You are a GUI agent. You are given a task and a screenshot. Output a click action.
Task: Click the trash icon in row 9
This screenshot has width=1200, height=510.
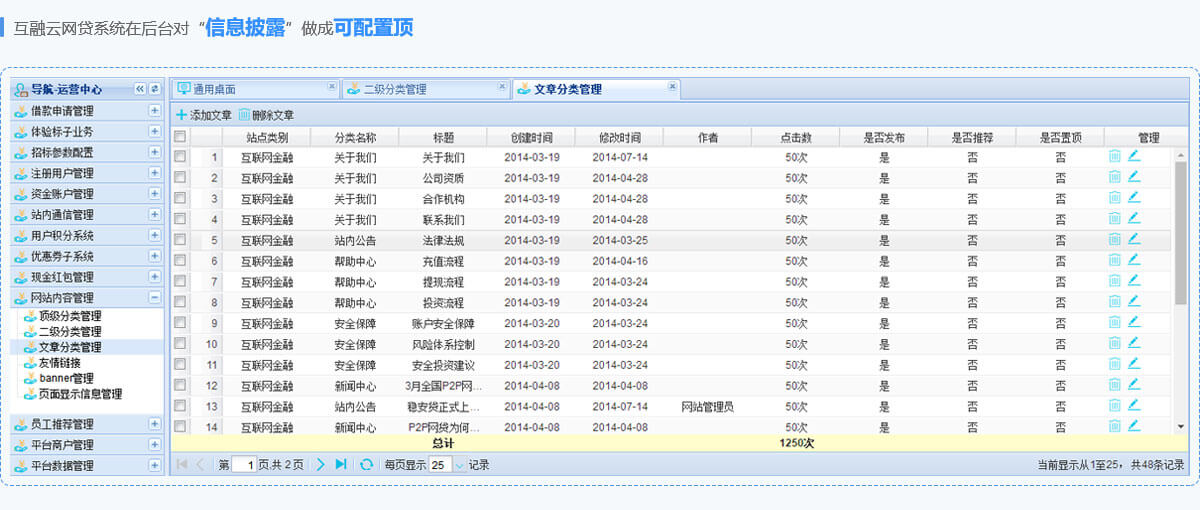[x=1114, y=322]
